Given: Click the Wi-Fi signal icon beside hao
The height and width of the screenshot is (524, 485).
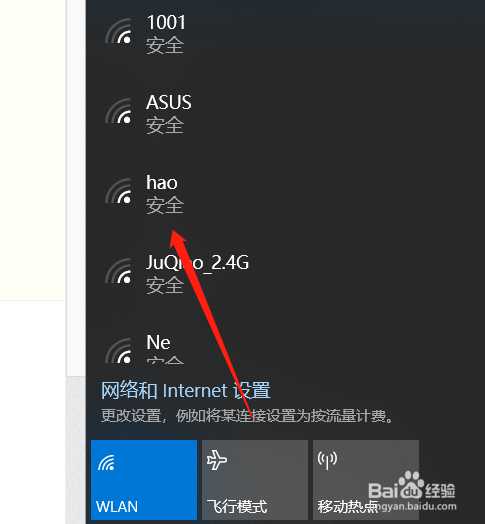Looking at the screenshot, I should coord(118,191).
